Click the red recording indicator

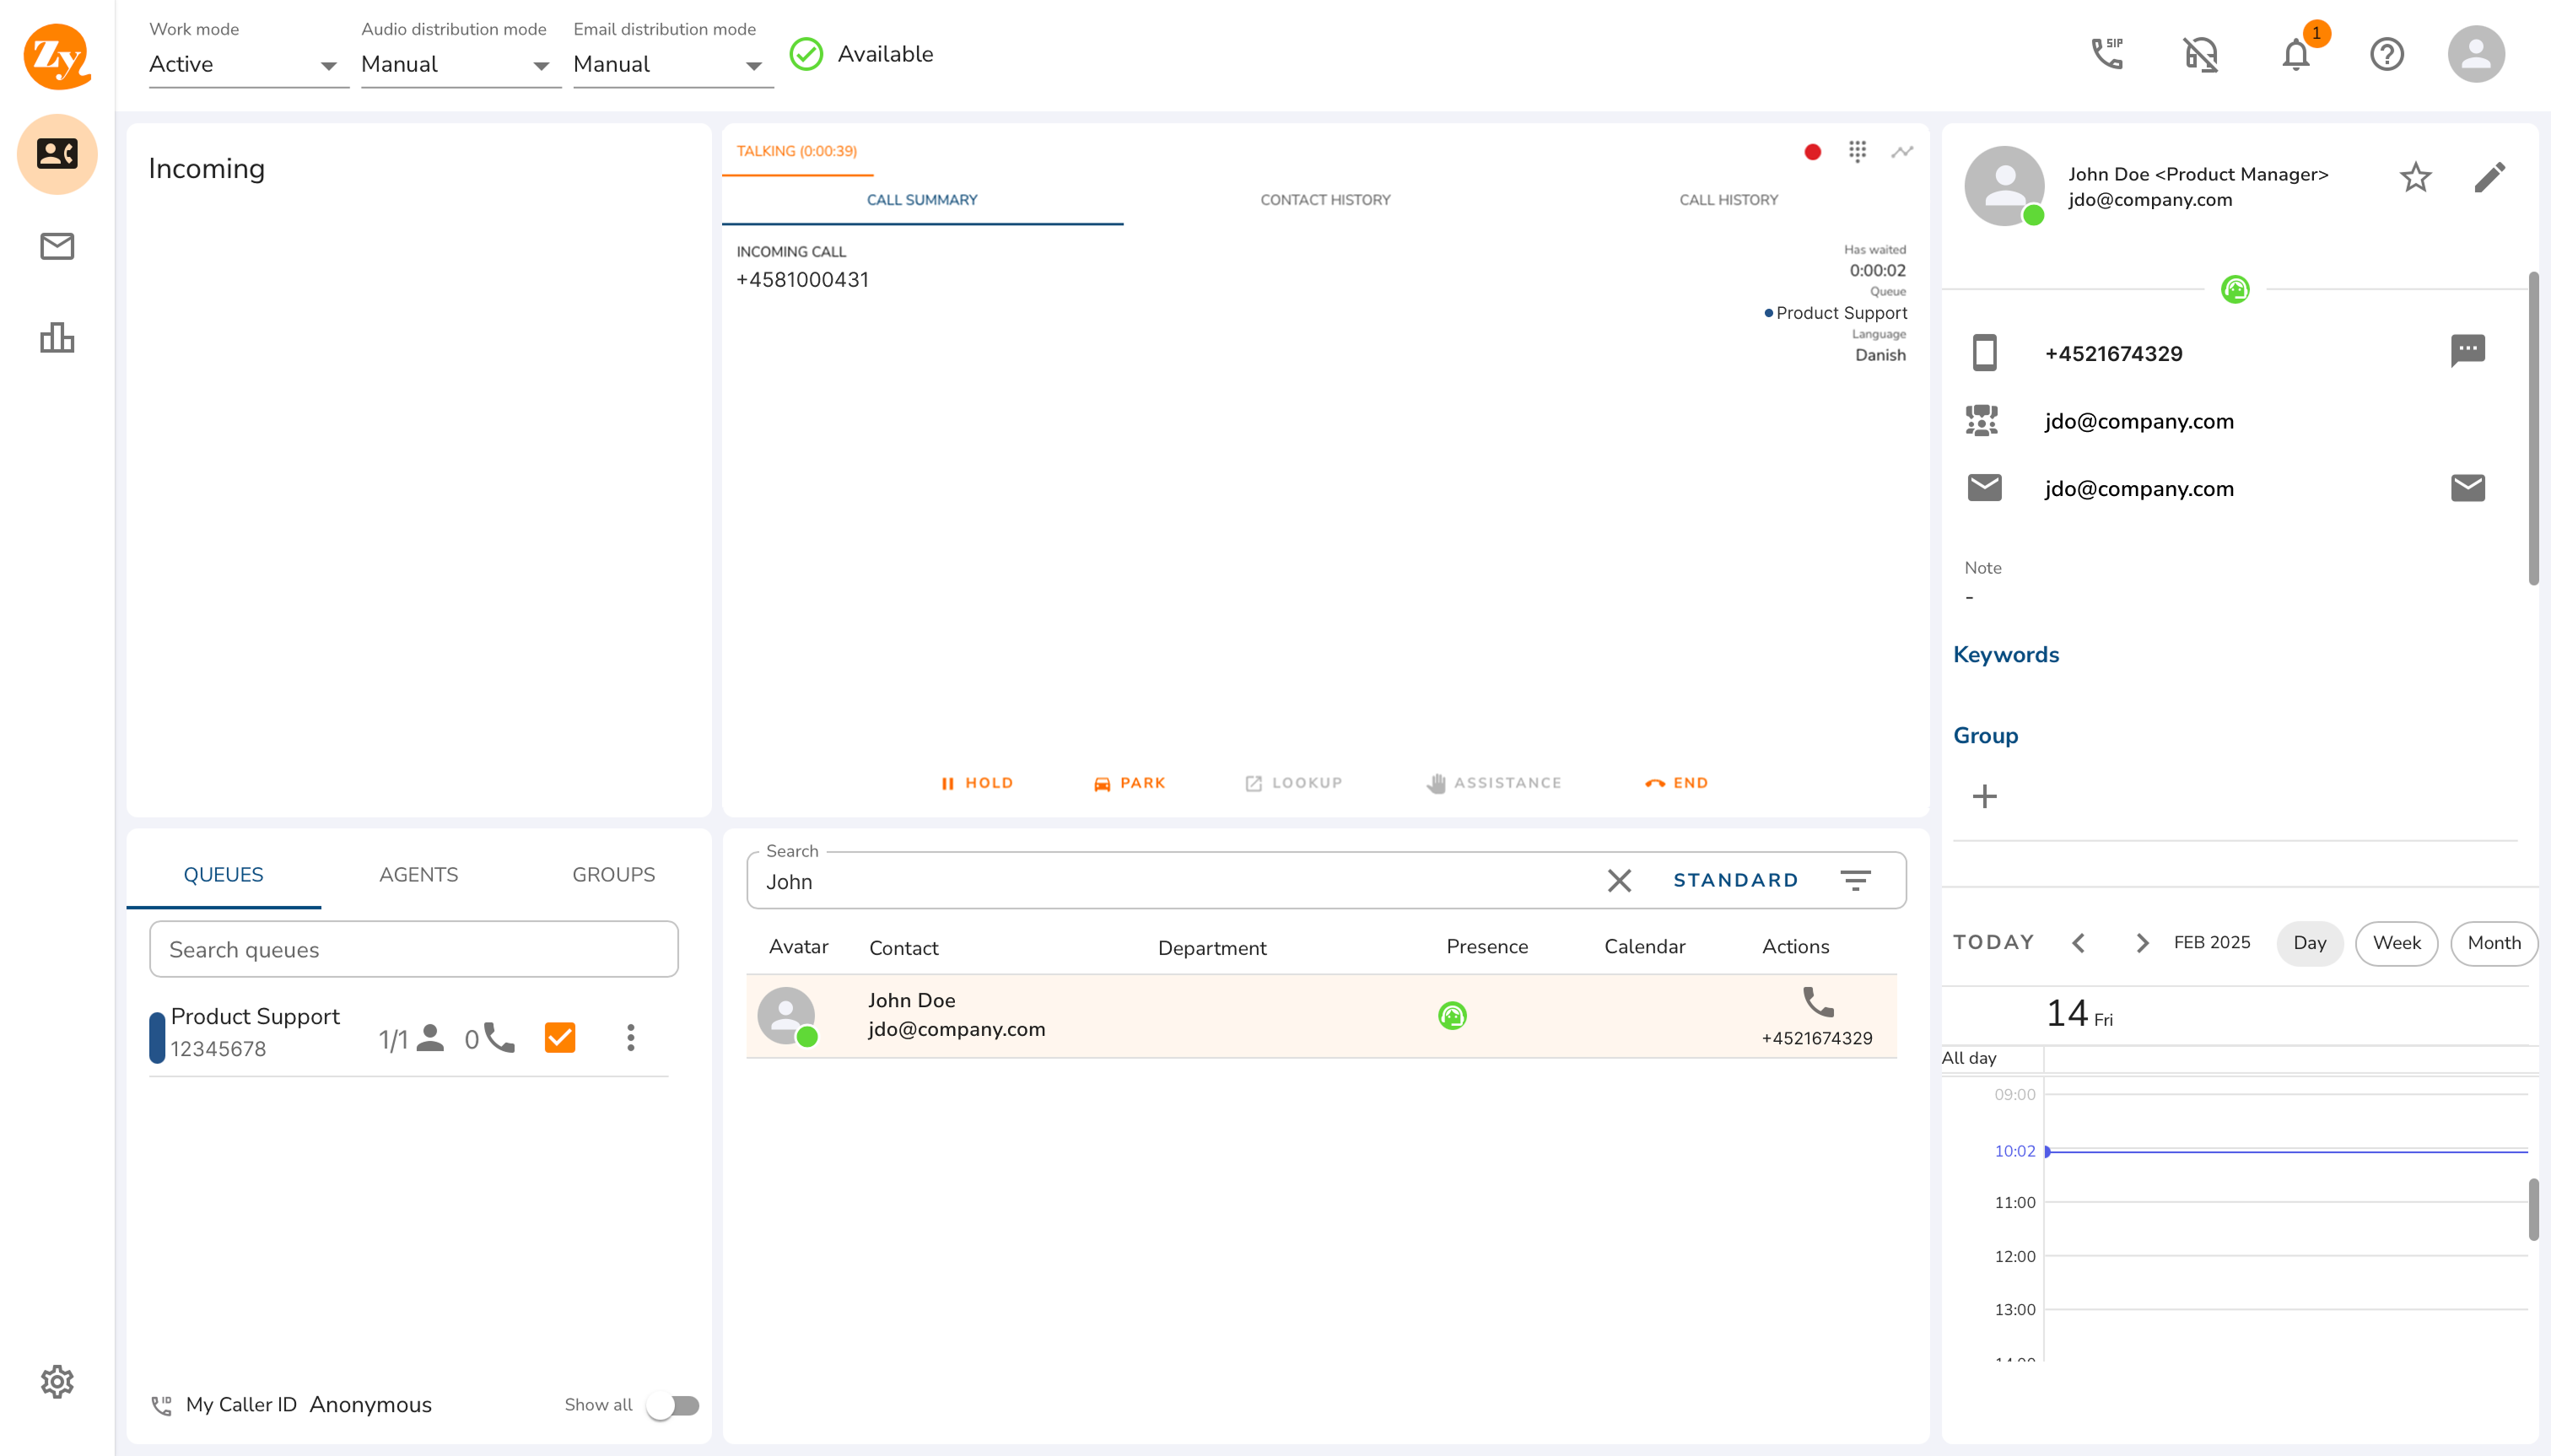point(1812,152)
